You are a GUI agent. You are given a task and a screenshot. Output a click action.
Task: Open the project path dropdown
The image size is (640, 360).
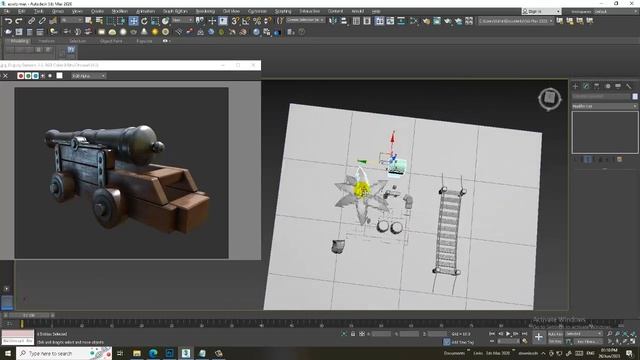coord(516,20)
